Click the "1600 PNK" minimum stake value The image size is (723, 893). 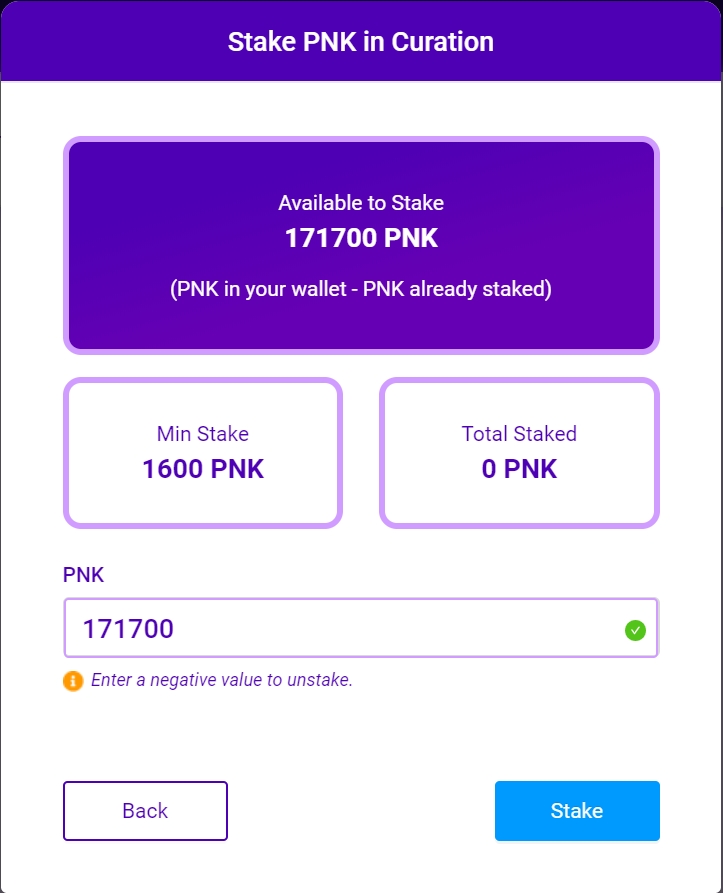tap(203, 469)
